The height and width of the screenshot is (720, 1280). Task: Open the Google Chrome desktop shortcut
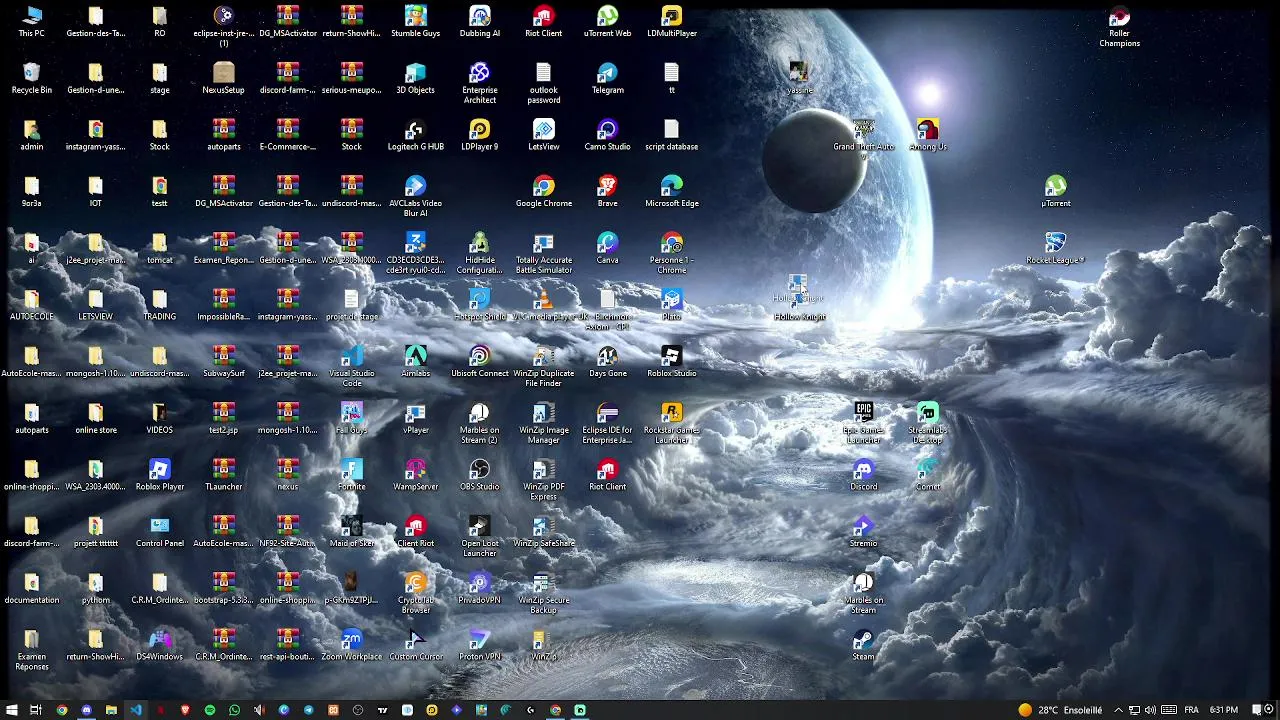click(x=543, y=192)
